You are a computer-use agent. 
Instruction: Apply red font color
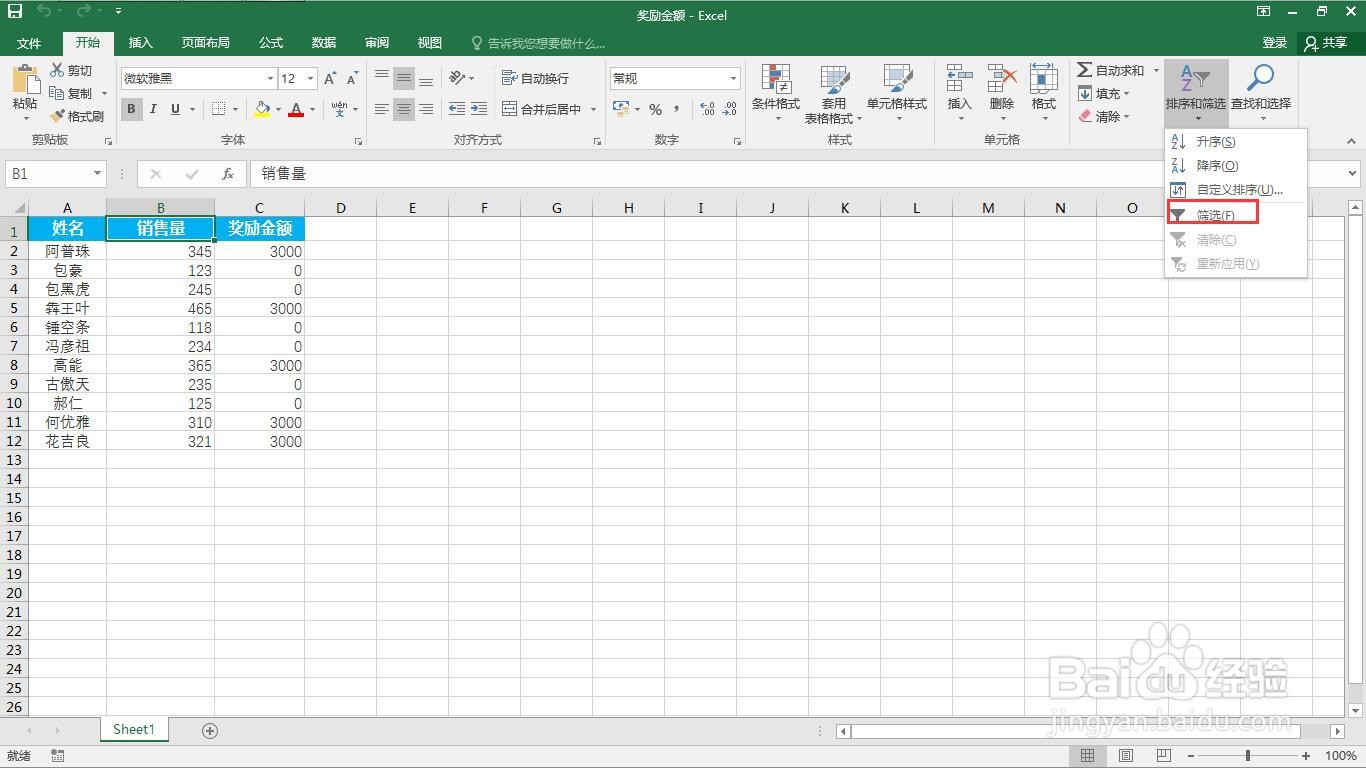pyautogui.click(x=296, y=109)
